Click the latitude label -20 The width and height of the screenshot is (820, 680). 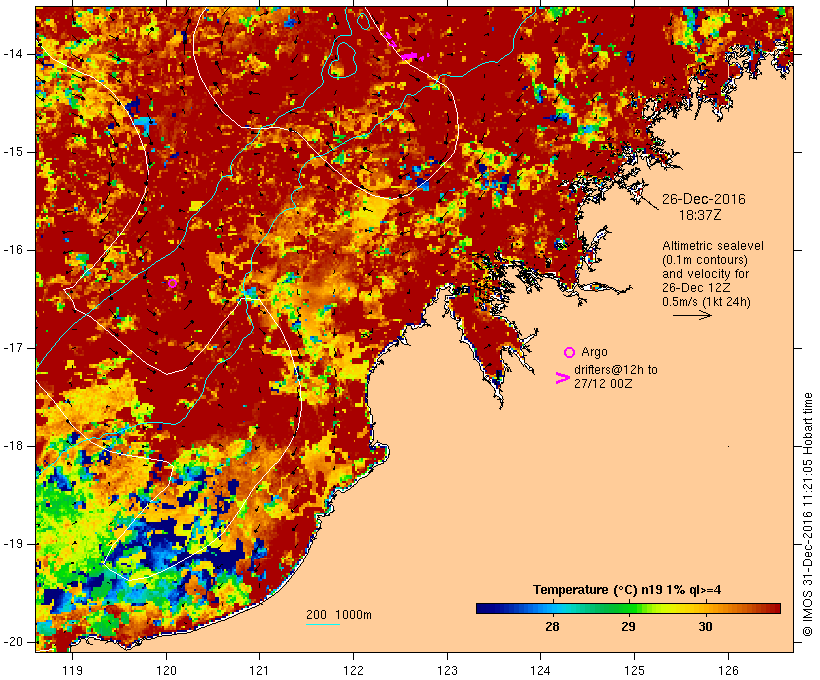pyautogui.click(x=13, y=642)
